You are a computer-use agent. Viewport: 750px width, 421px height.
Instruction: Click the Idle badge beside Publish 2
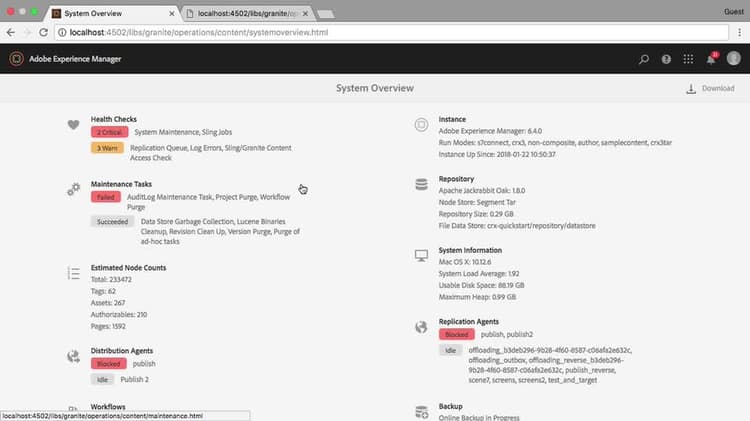102,379
